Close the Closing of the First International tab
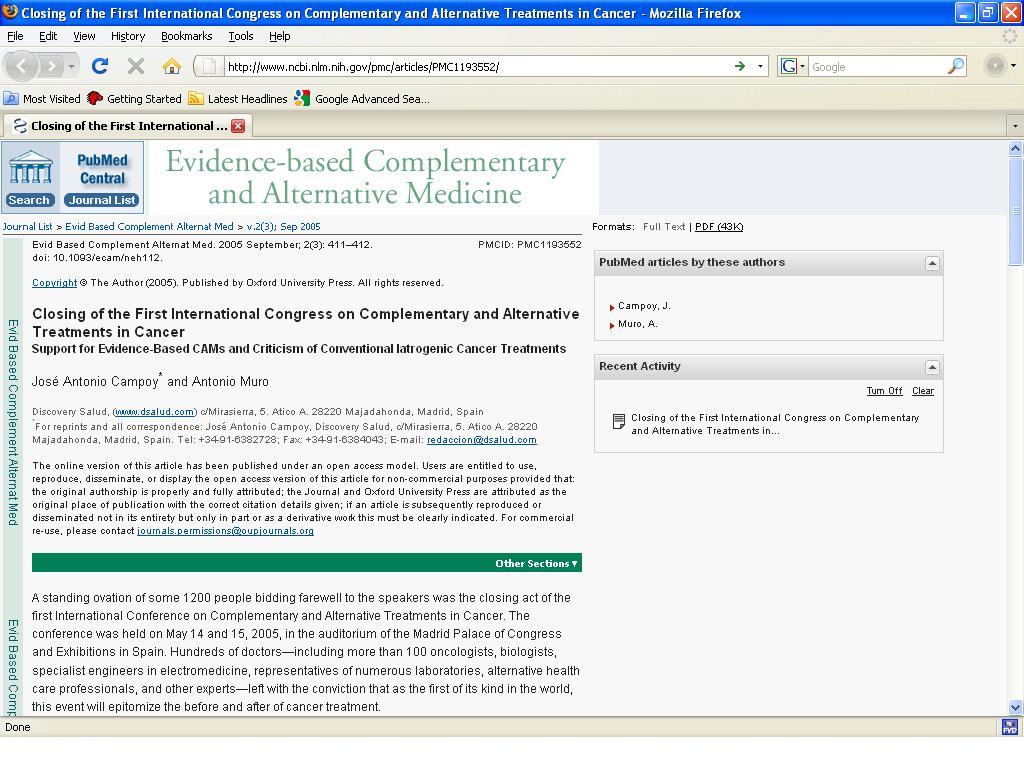 click(238, 126)
